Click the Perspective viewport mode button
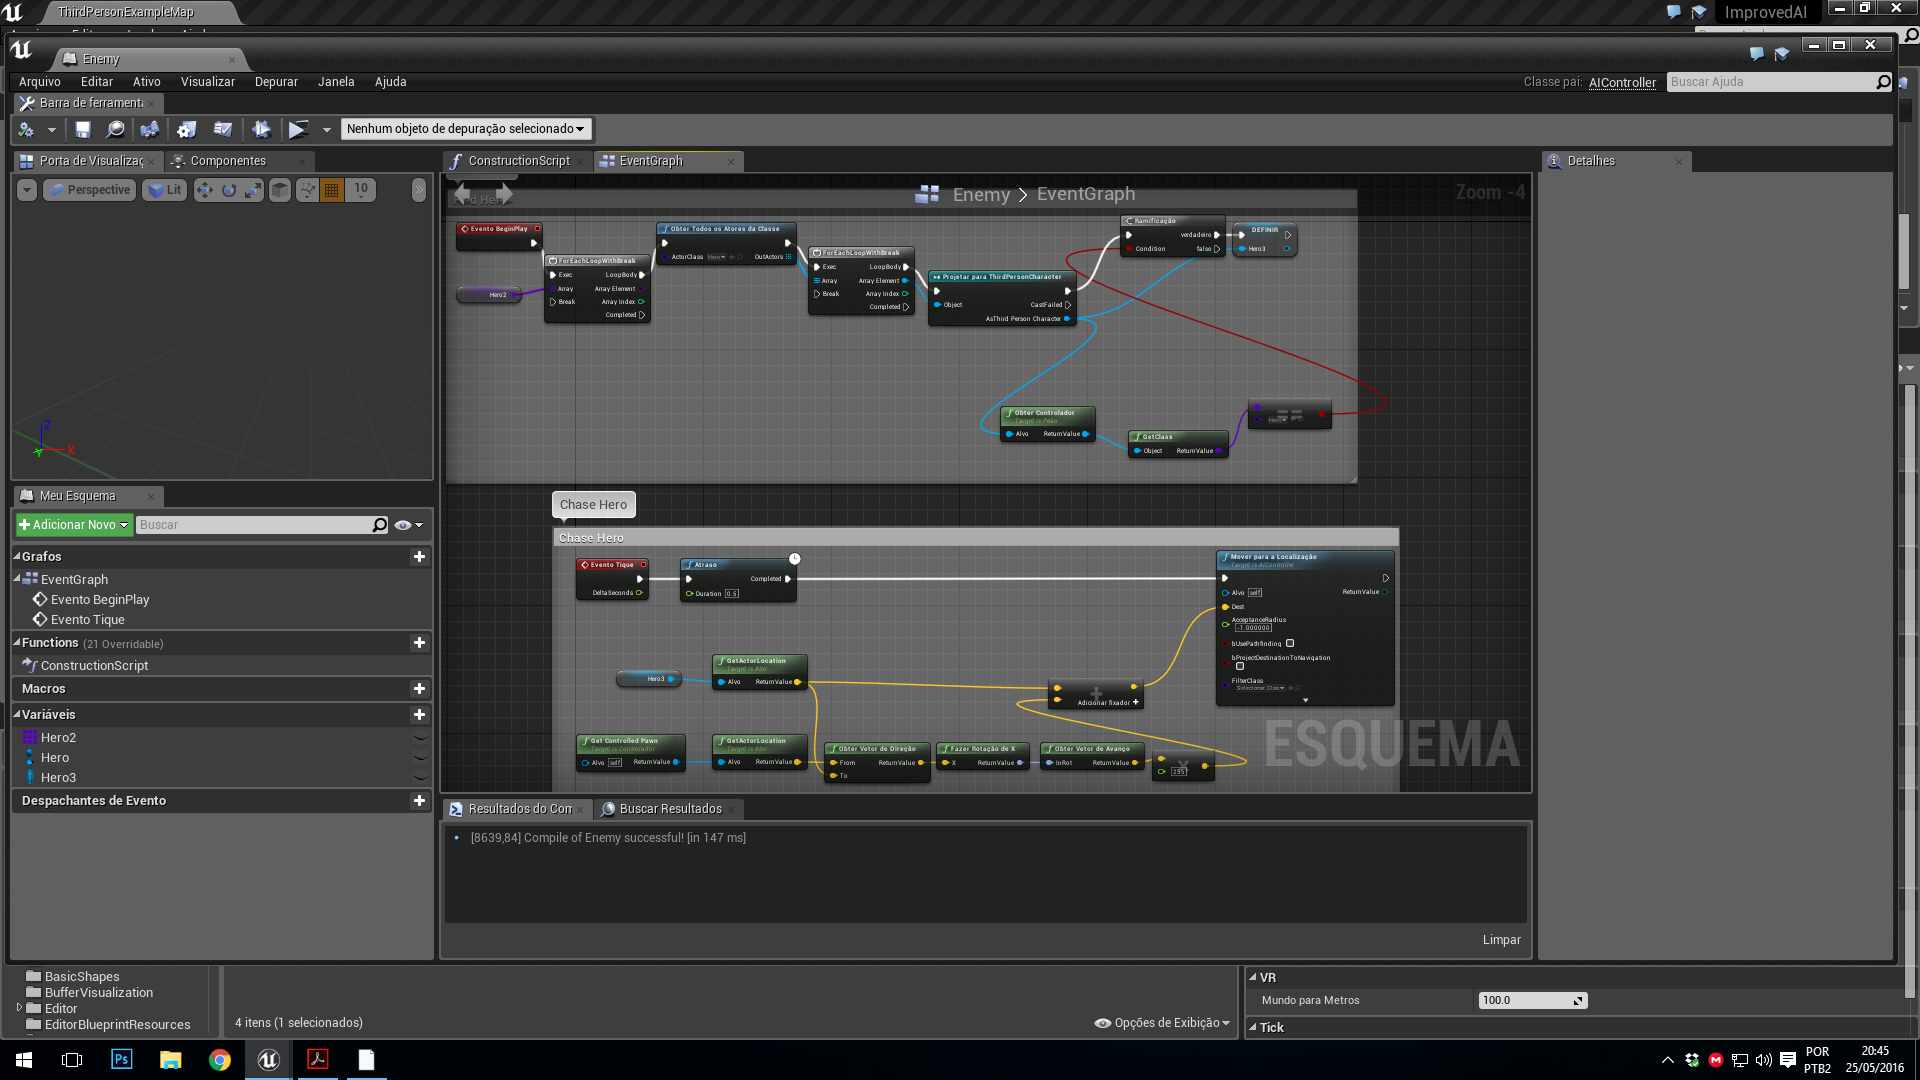 [90, 190]
